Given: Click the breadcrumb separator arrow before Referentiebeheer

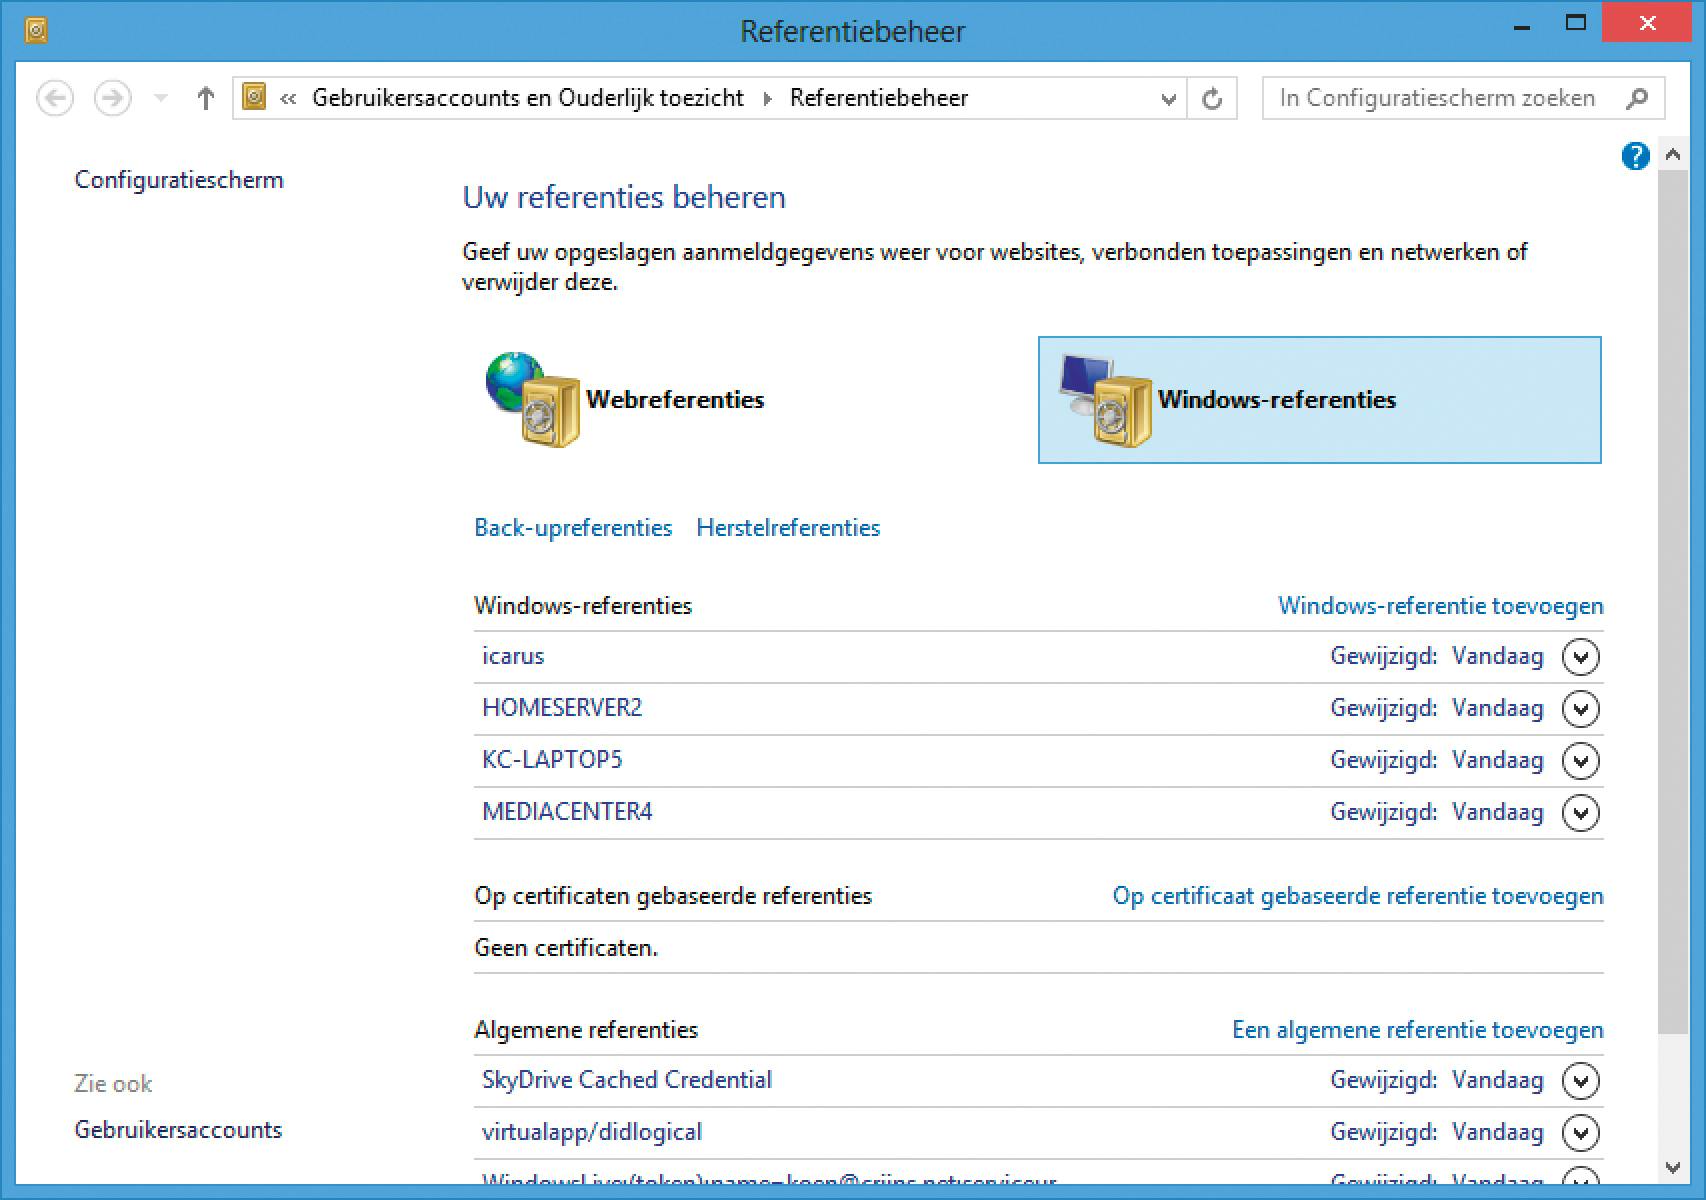Looking at the screenshot, I should click(x=767, y=98).
